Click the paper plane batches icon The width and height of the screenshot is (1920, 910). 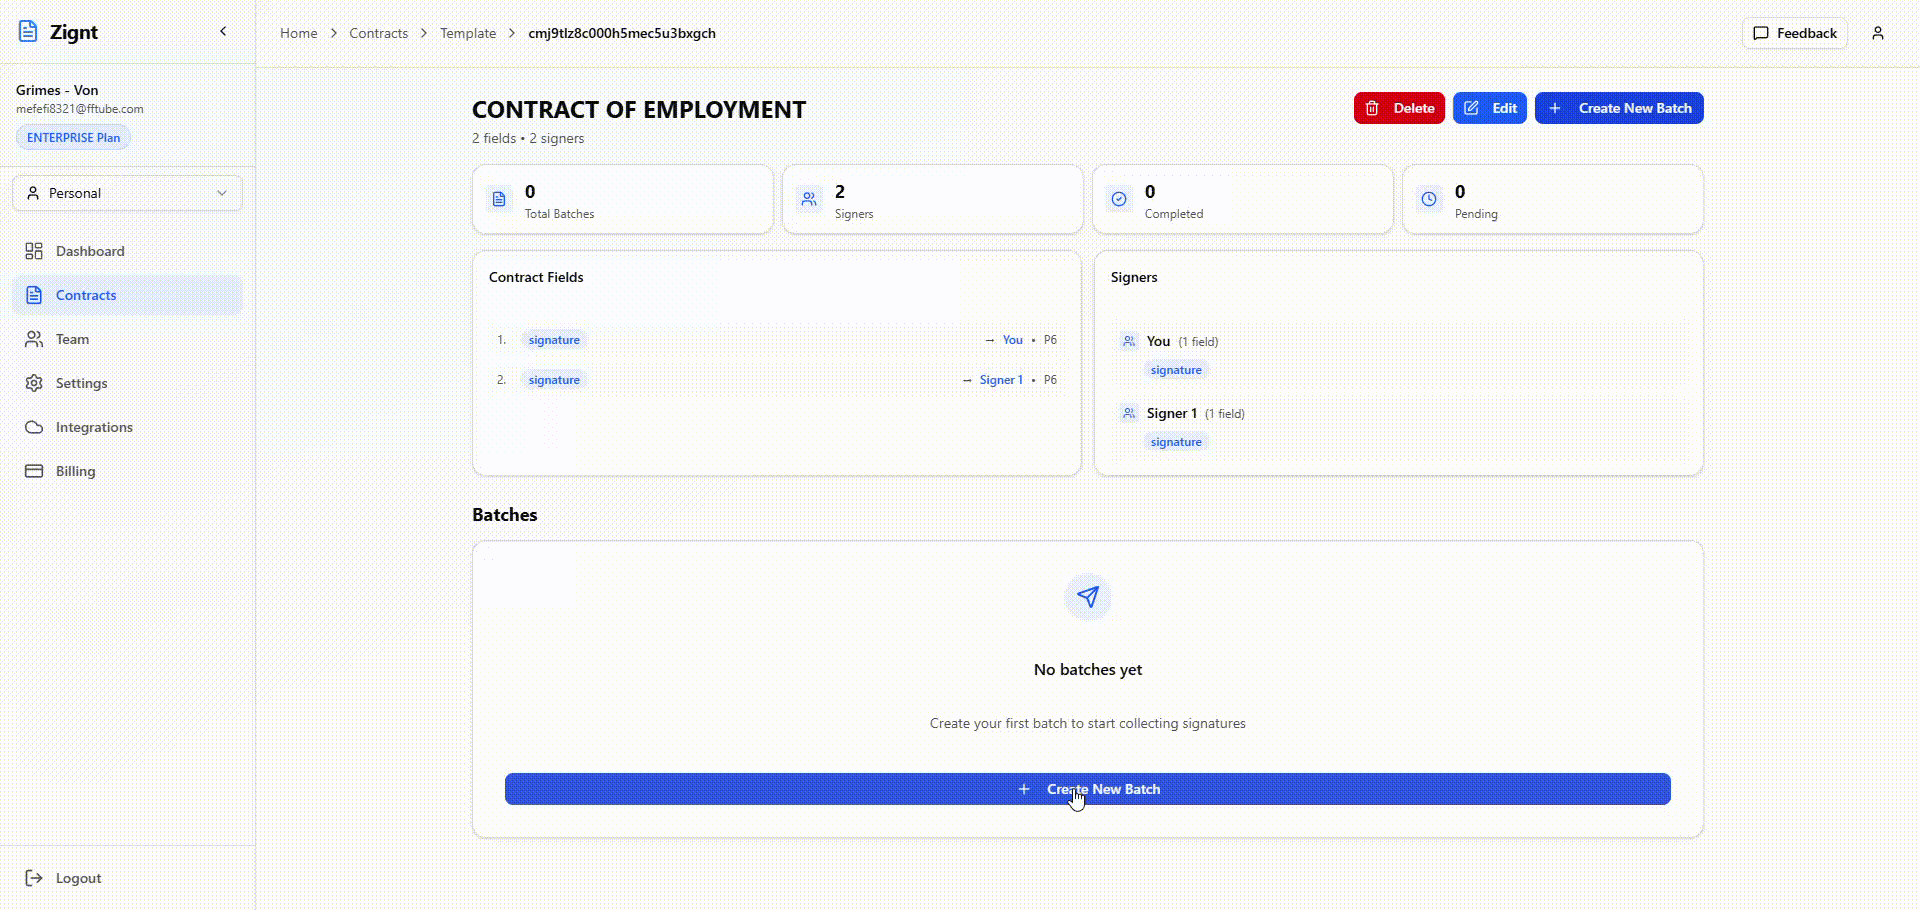click(1088, 597)
